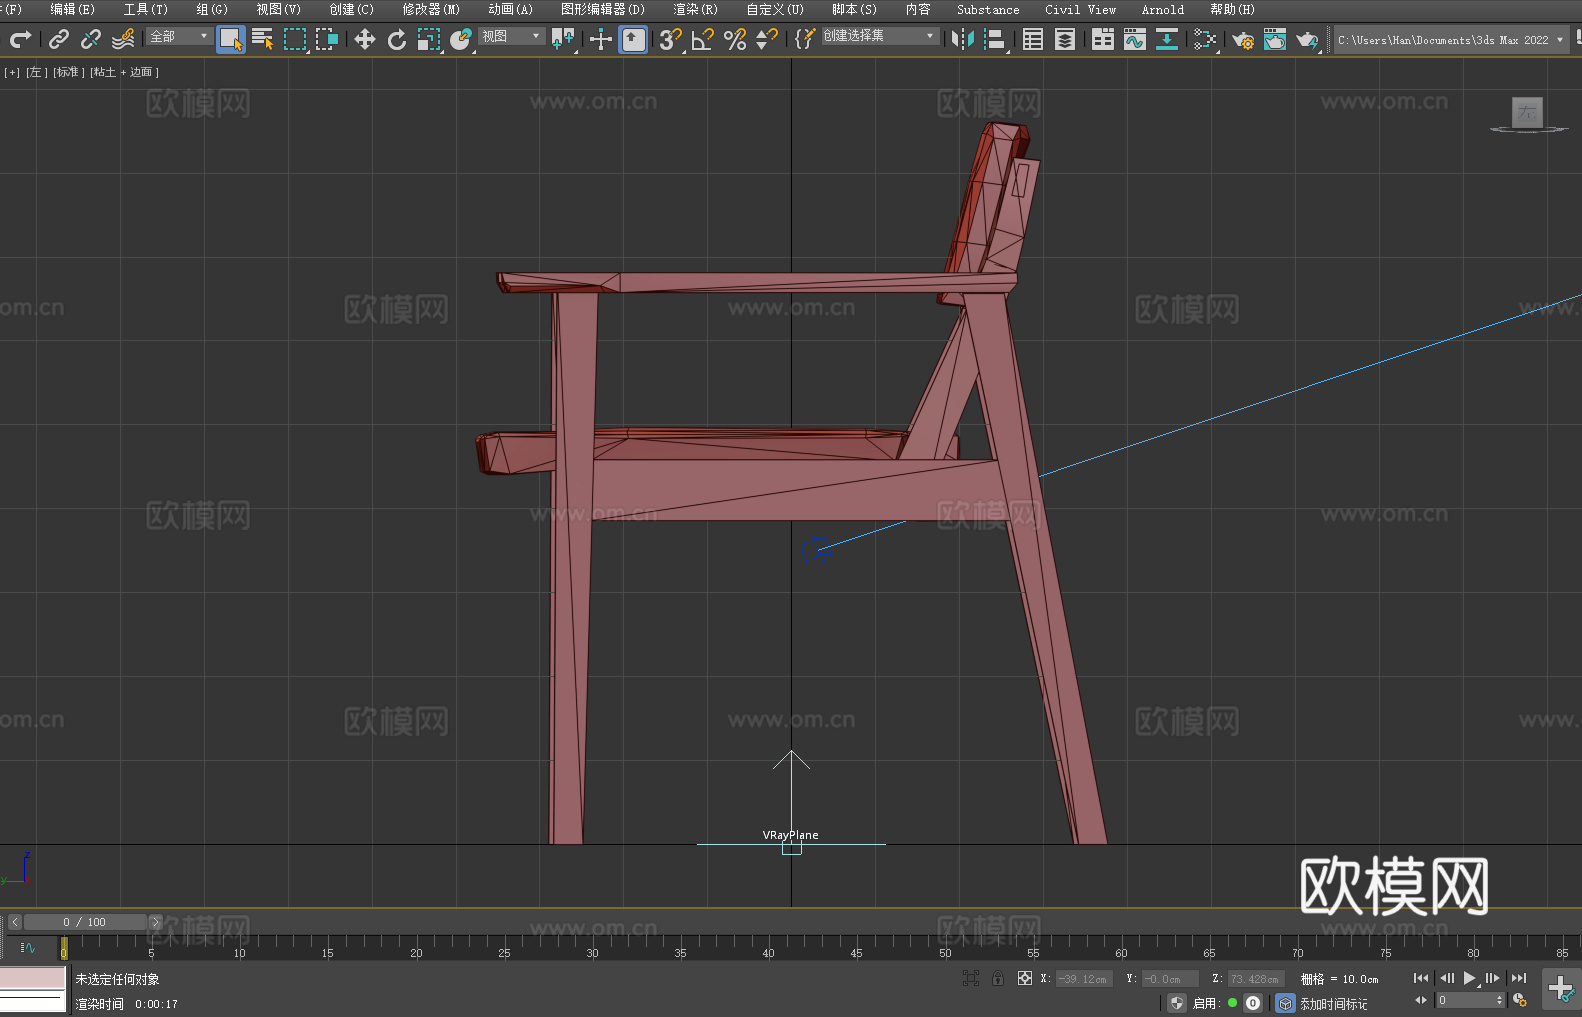Click the Redo arrow icon
Image resolution: width=1582 pixels, height=1017 pixels.
[x=20, y=39]
